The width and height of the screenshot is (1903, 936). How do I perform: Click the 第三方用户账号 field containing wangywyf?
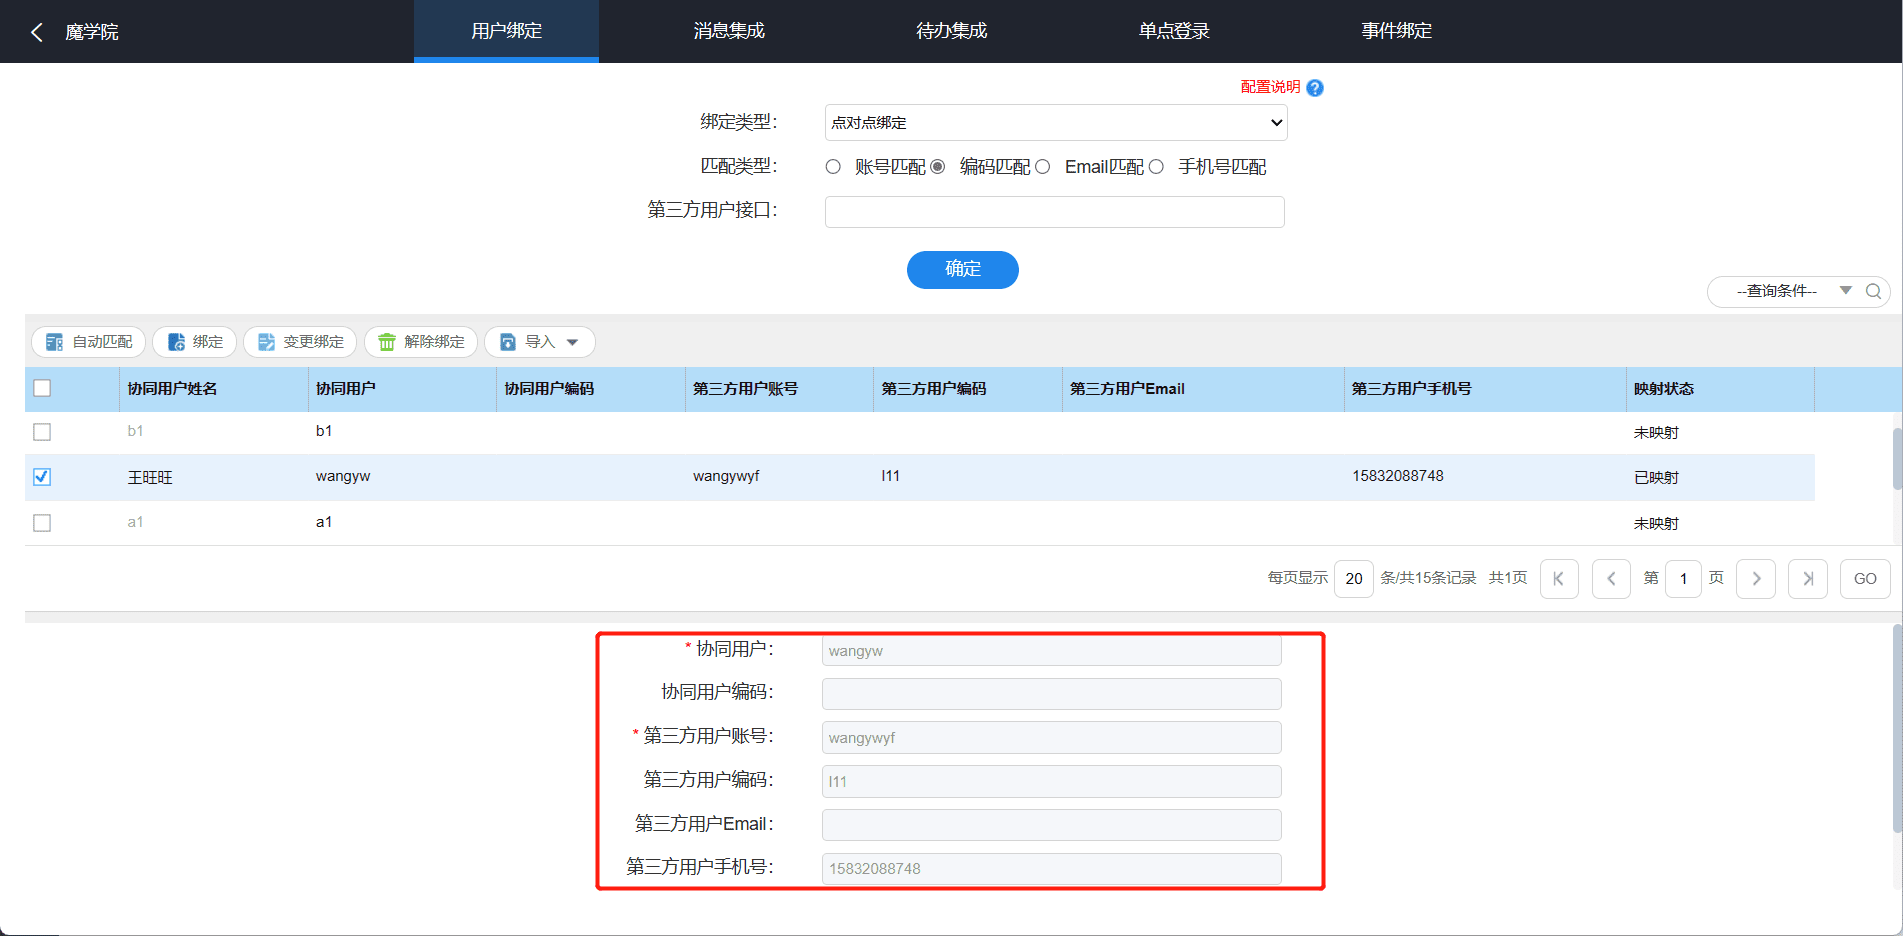coord(1052,738)
